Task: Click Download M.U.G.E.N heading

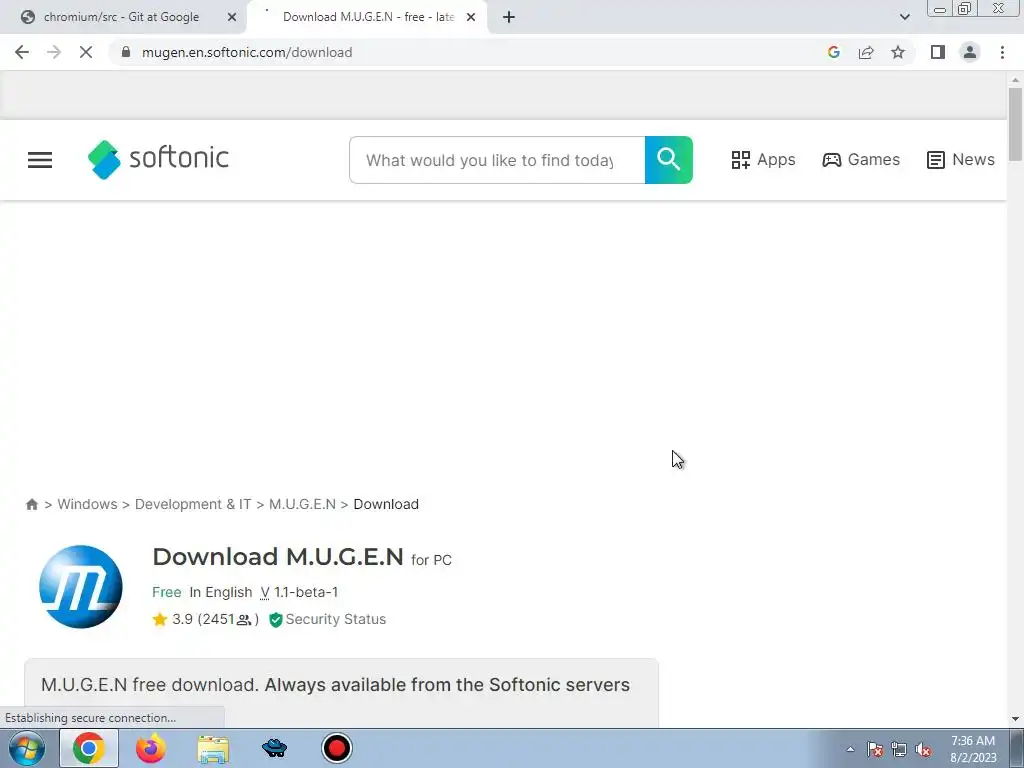Action: [278, 557]
